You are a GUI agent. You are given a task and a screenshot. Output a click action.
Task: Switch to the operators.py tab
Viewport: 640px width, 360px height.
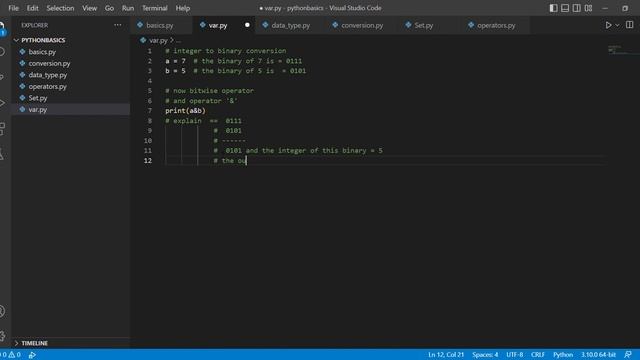(496, 25)
